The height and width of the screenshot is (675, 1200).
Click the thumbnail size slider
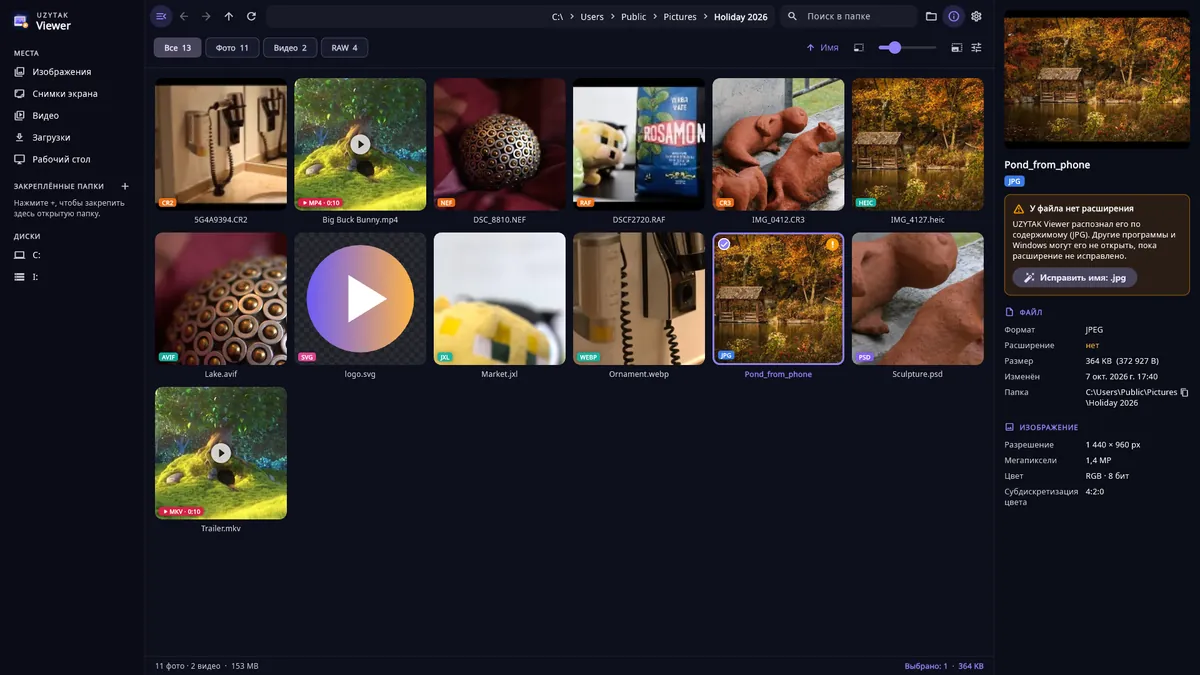click(907, 47)
